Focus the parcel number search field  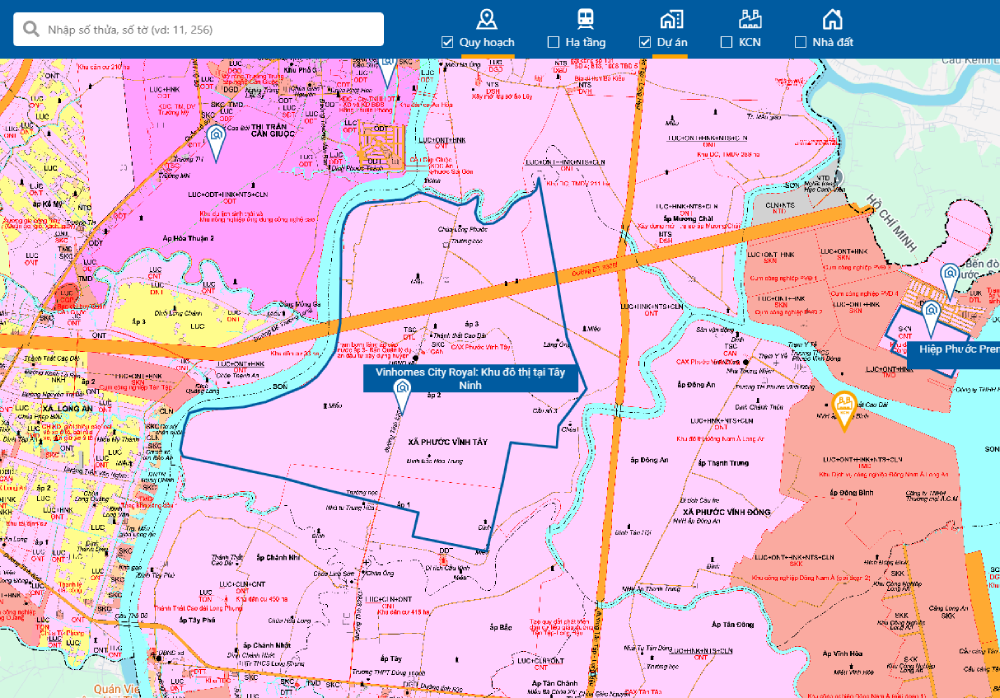point(210,30)
